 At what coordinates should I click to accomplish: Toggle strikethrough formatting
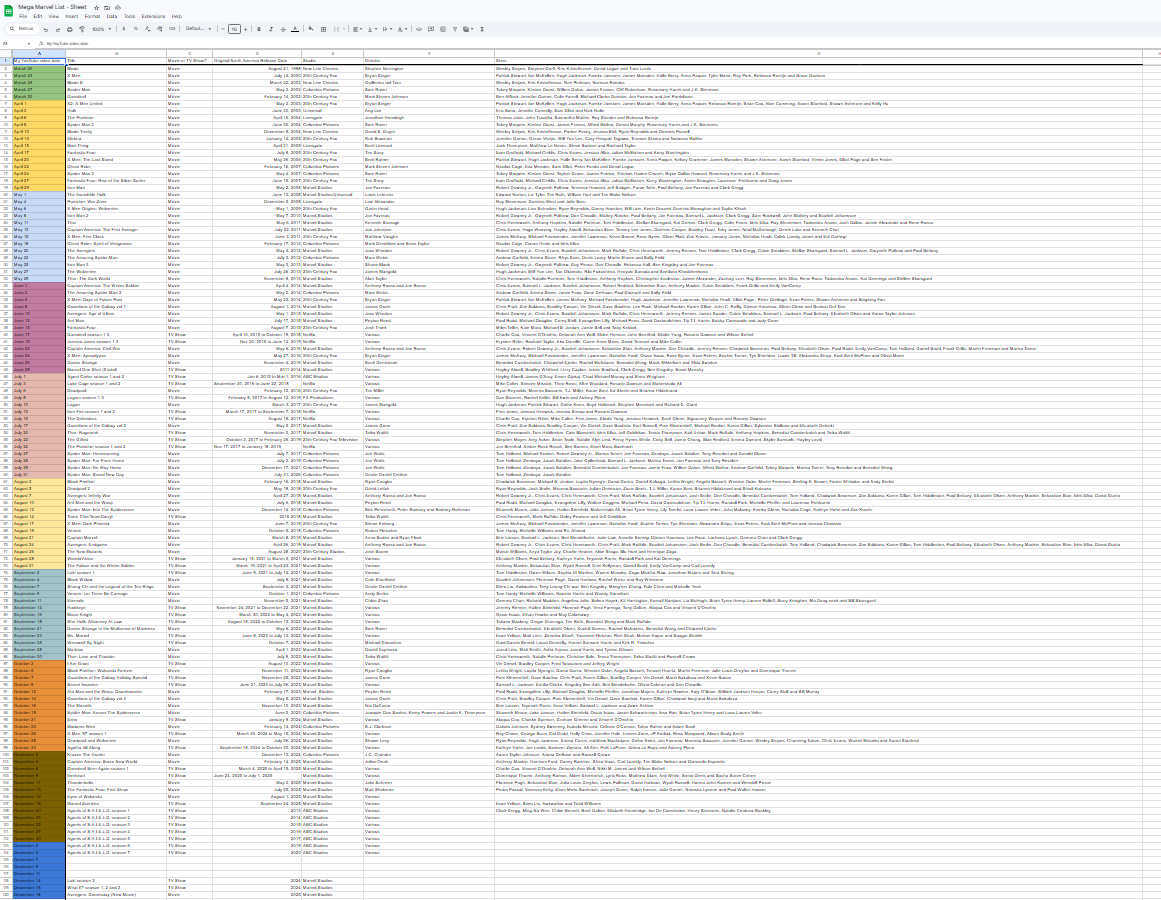[283, 29]
